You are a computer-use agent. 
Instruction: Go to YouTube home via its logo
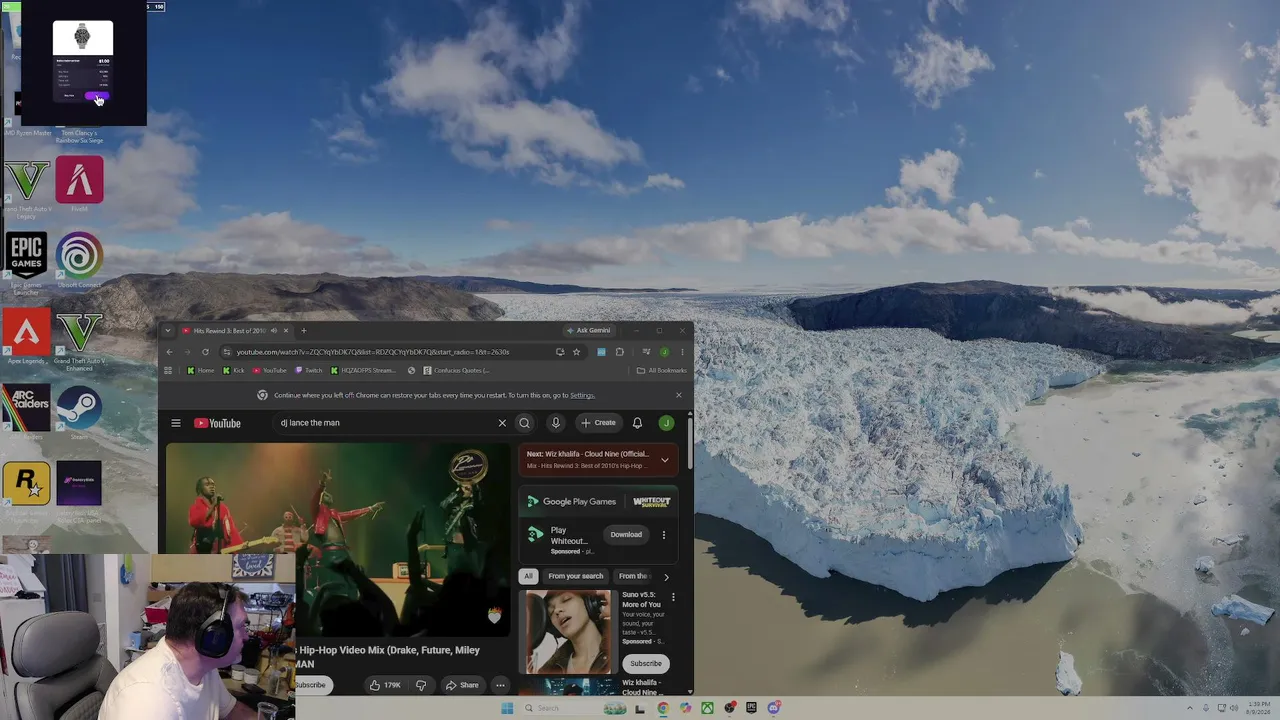[217, 423]
